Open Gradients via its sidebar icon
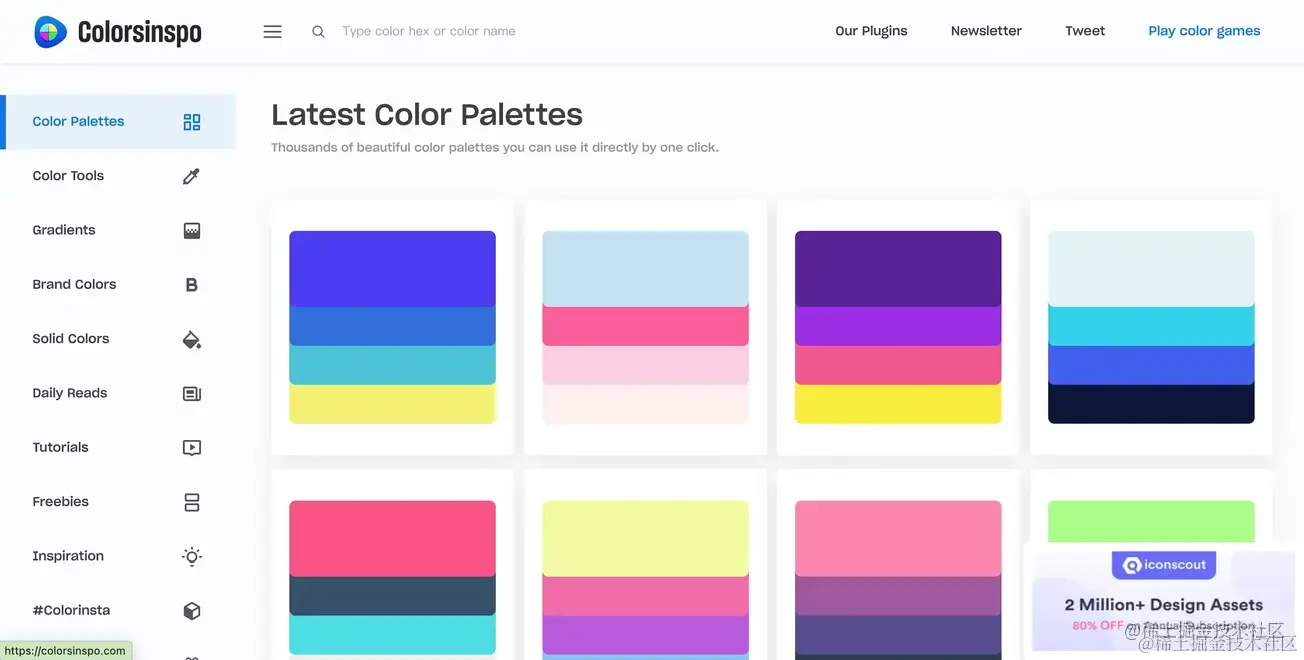 (191, 229)
